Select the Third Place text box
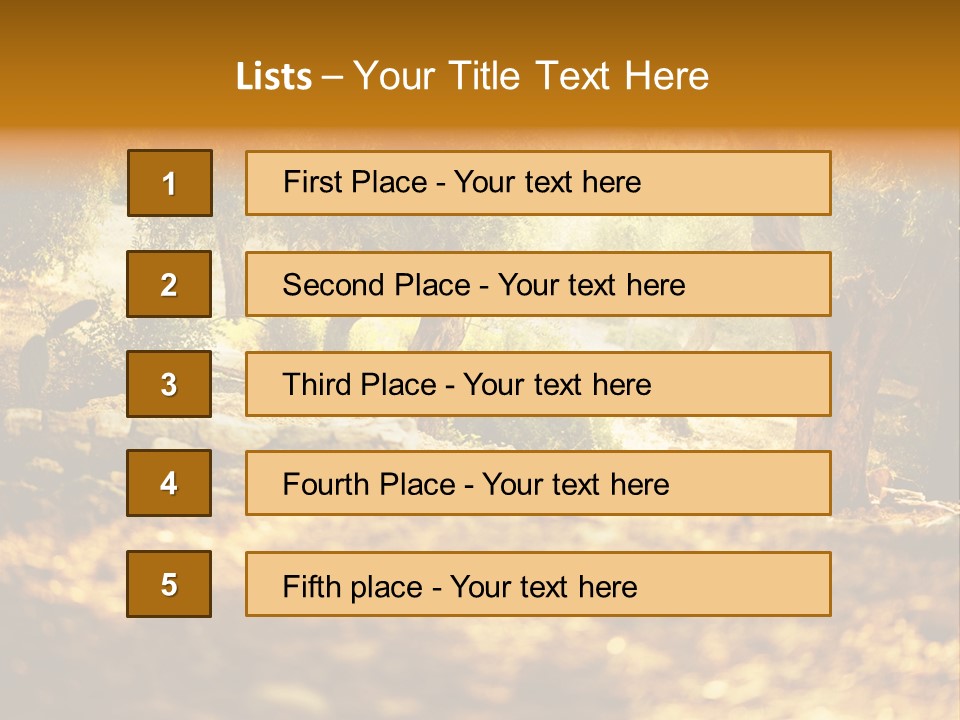The height and width of the screenshot is (720, 960). (x=467, y=384)
